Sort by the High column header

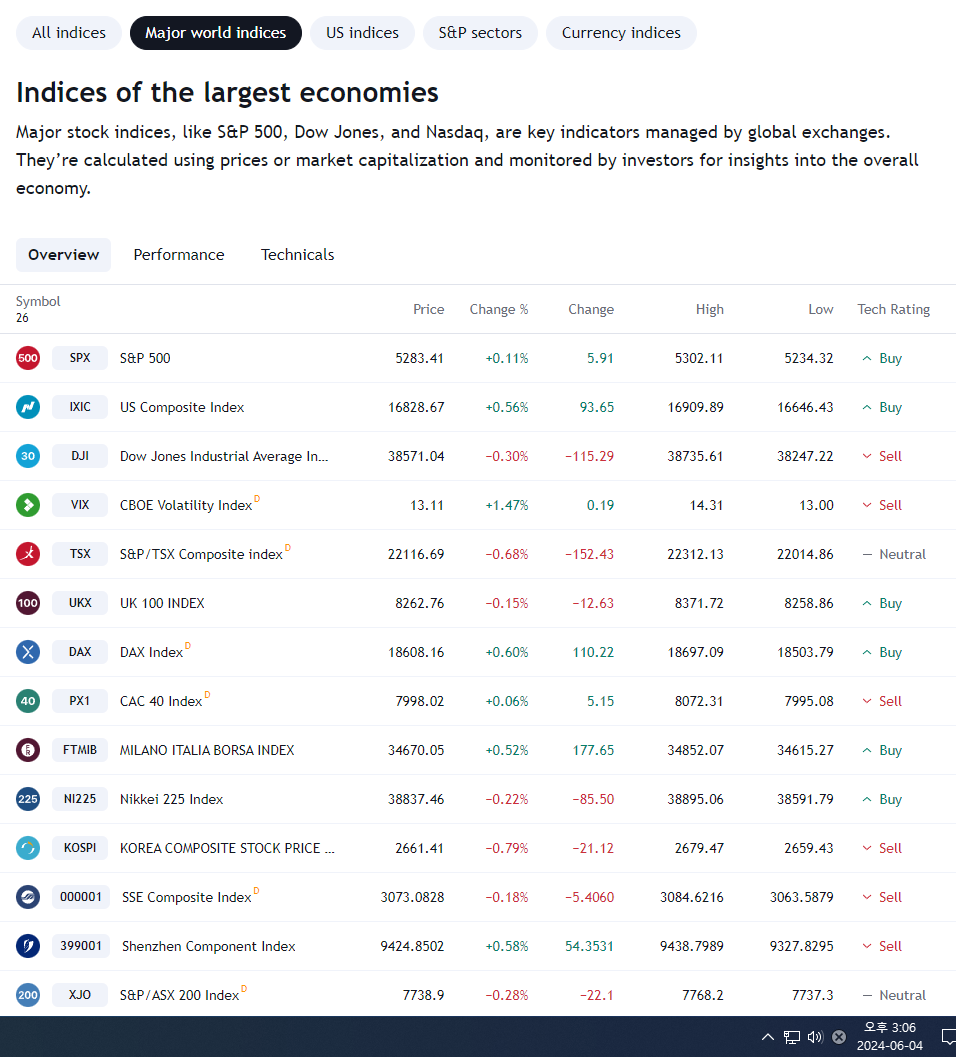click(x=709, y=309)
